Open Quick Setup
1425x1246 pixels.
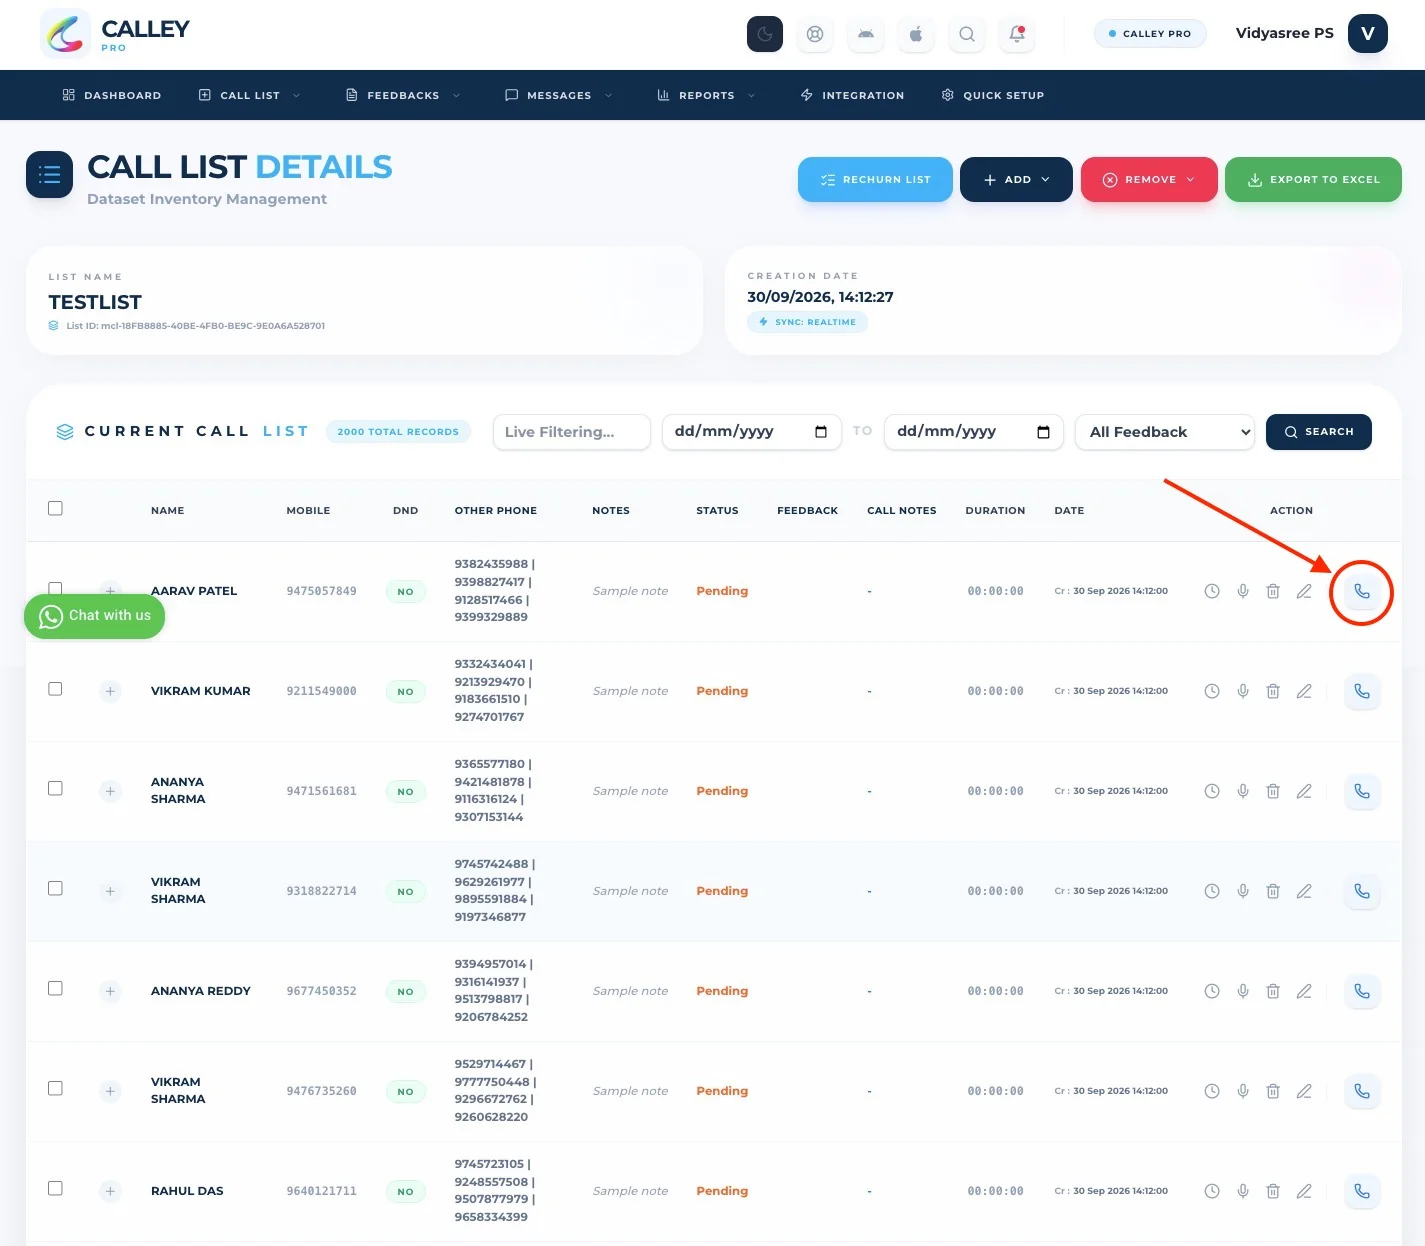click(x=993, y=95)
